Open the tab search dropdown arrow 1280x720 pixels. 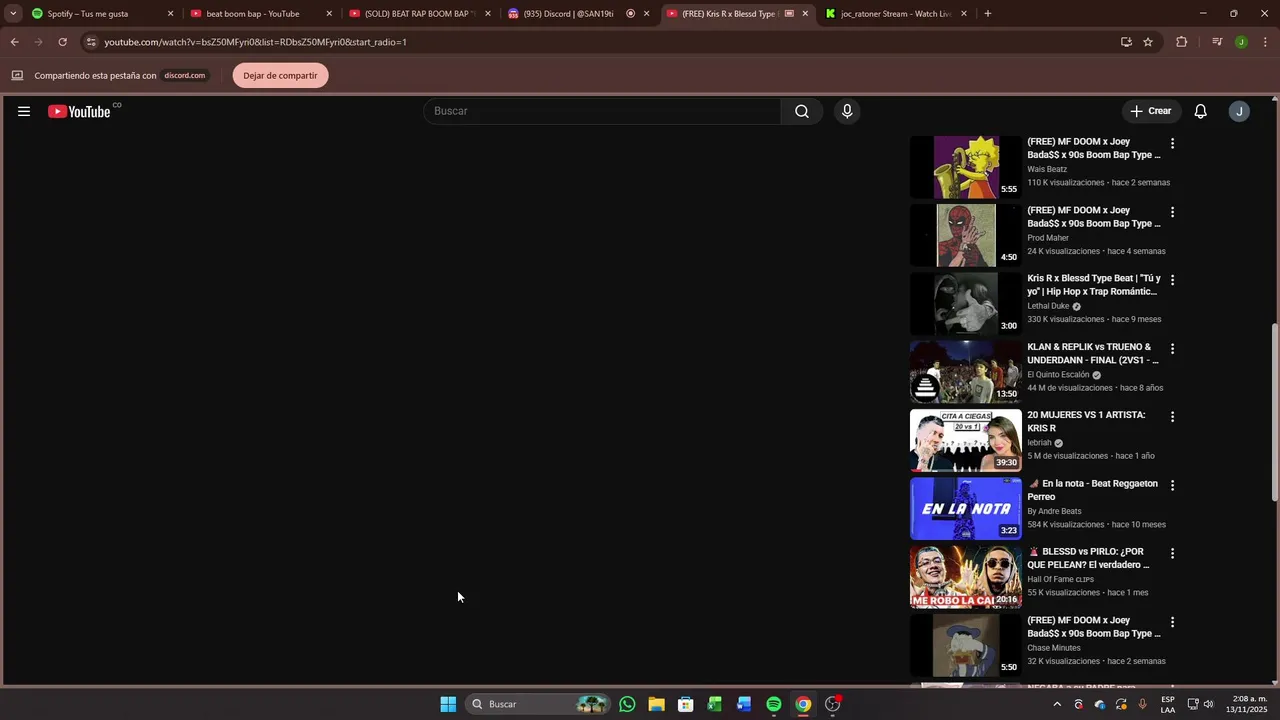point(13,14)
